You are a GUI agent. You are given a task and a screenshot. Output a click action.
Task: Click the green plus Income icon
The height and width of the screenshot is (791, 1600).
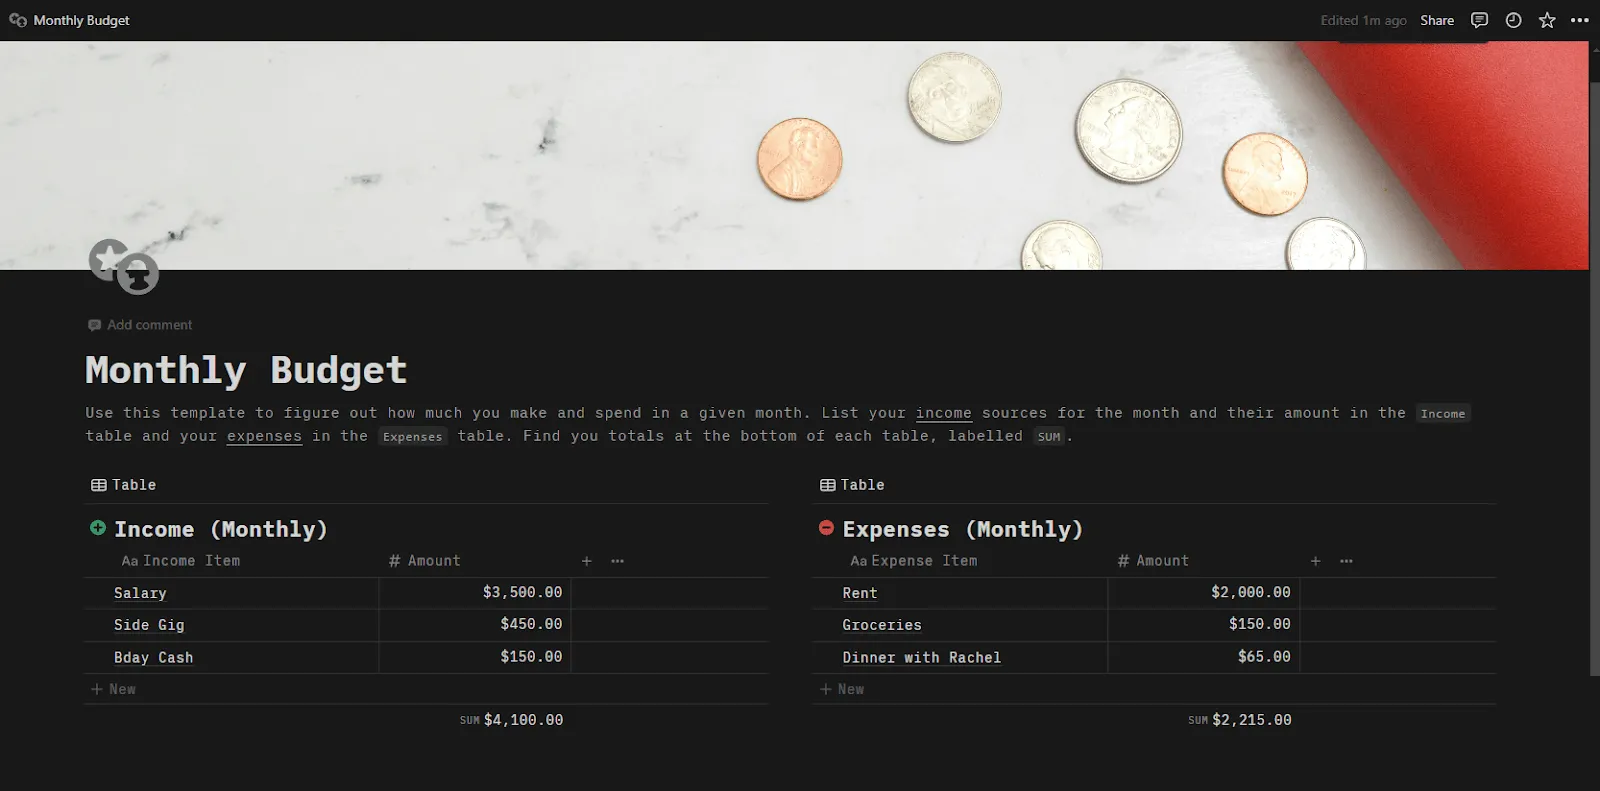coord(98,528)
